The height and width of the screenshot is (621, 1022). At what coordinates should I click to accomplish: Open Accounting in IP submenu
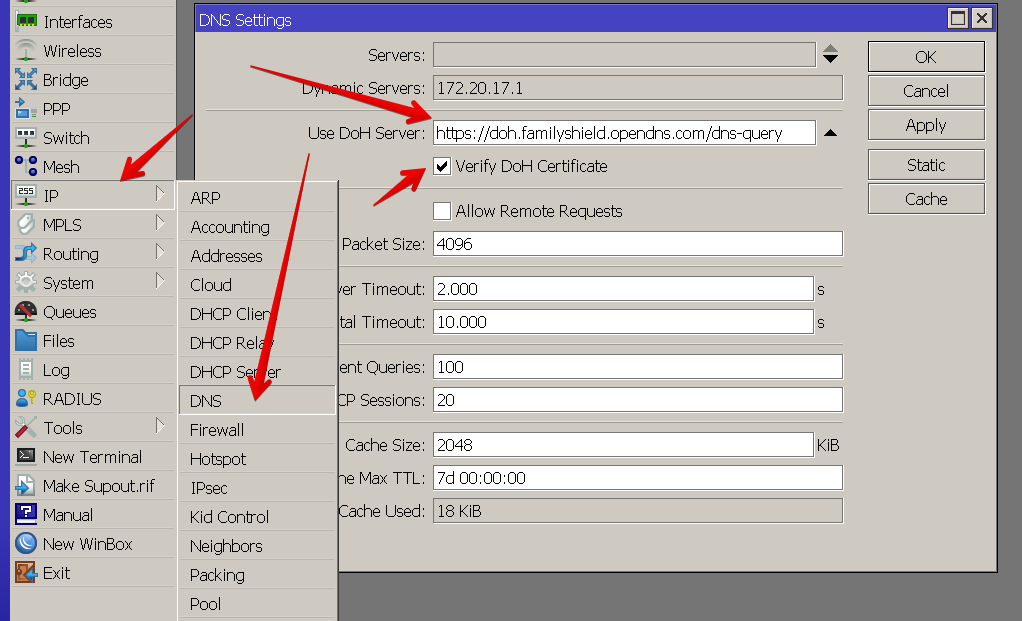[257, 227]
